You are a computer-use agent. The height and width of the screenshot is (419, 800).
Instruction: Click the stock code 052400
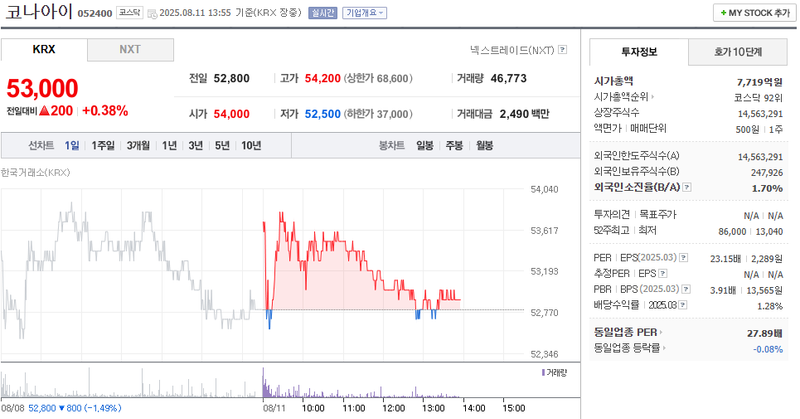95,13
